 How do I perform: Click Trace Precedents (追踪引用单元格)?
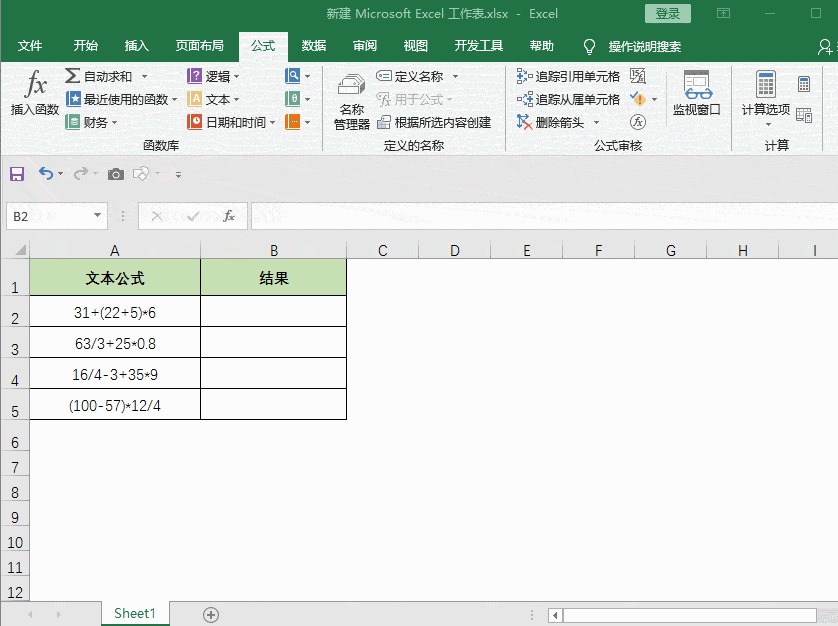(x=568, y=76)
